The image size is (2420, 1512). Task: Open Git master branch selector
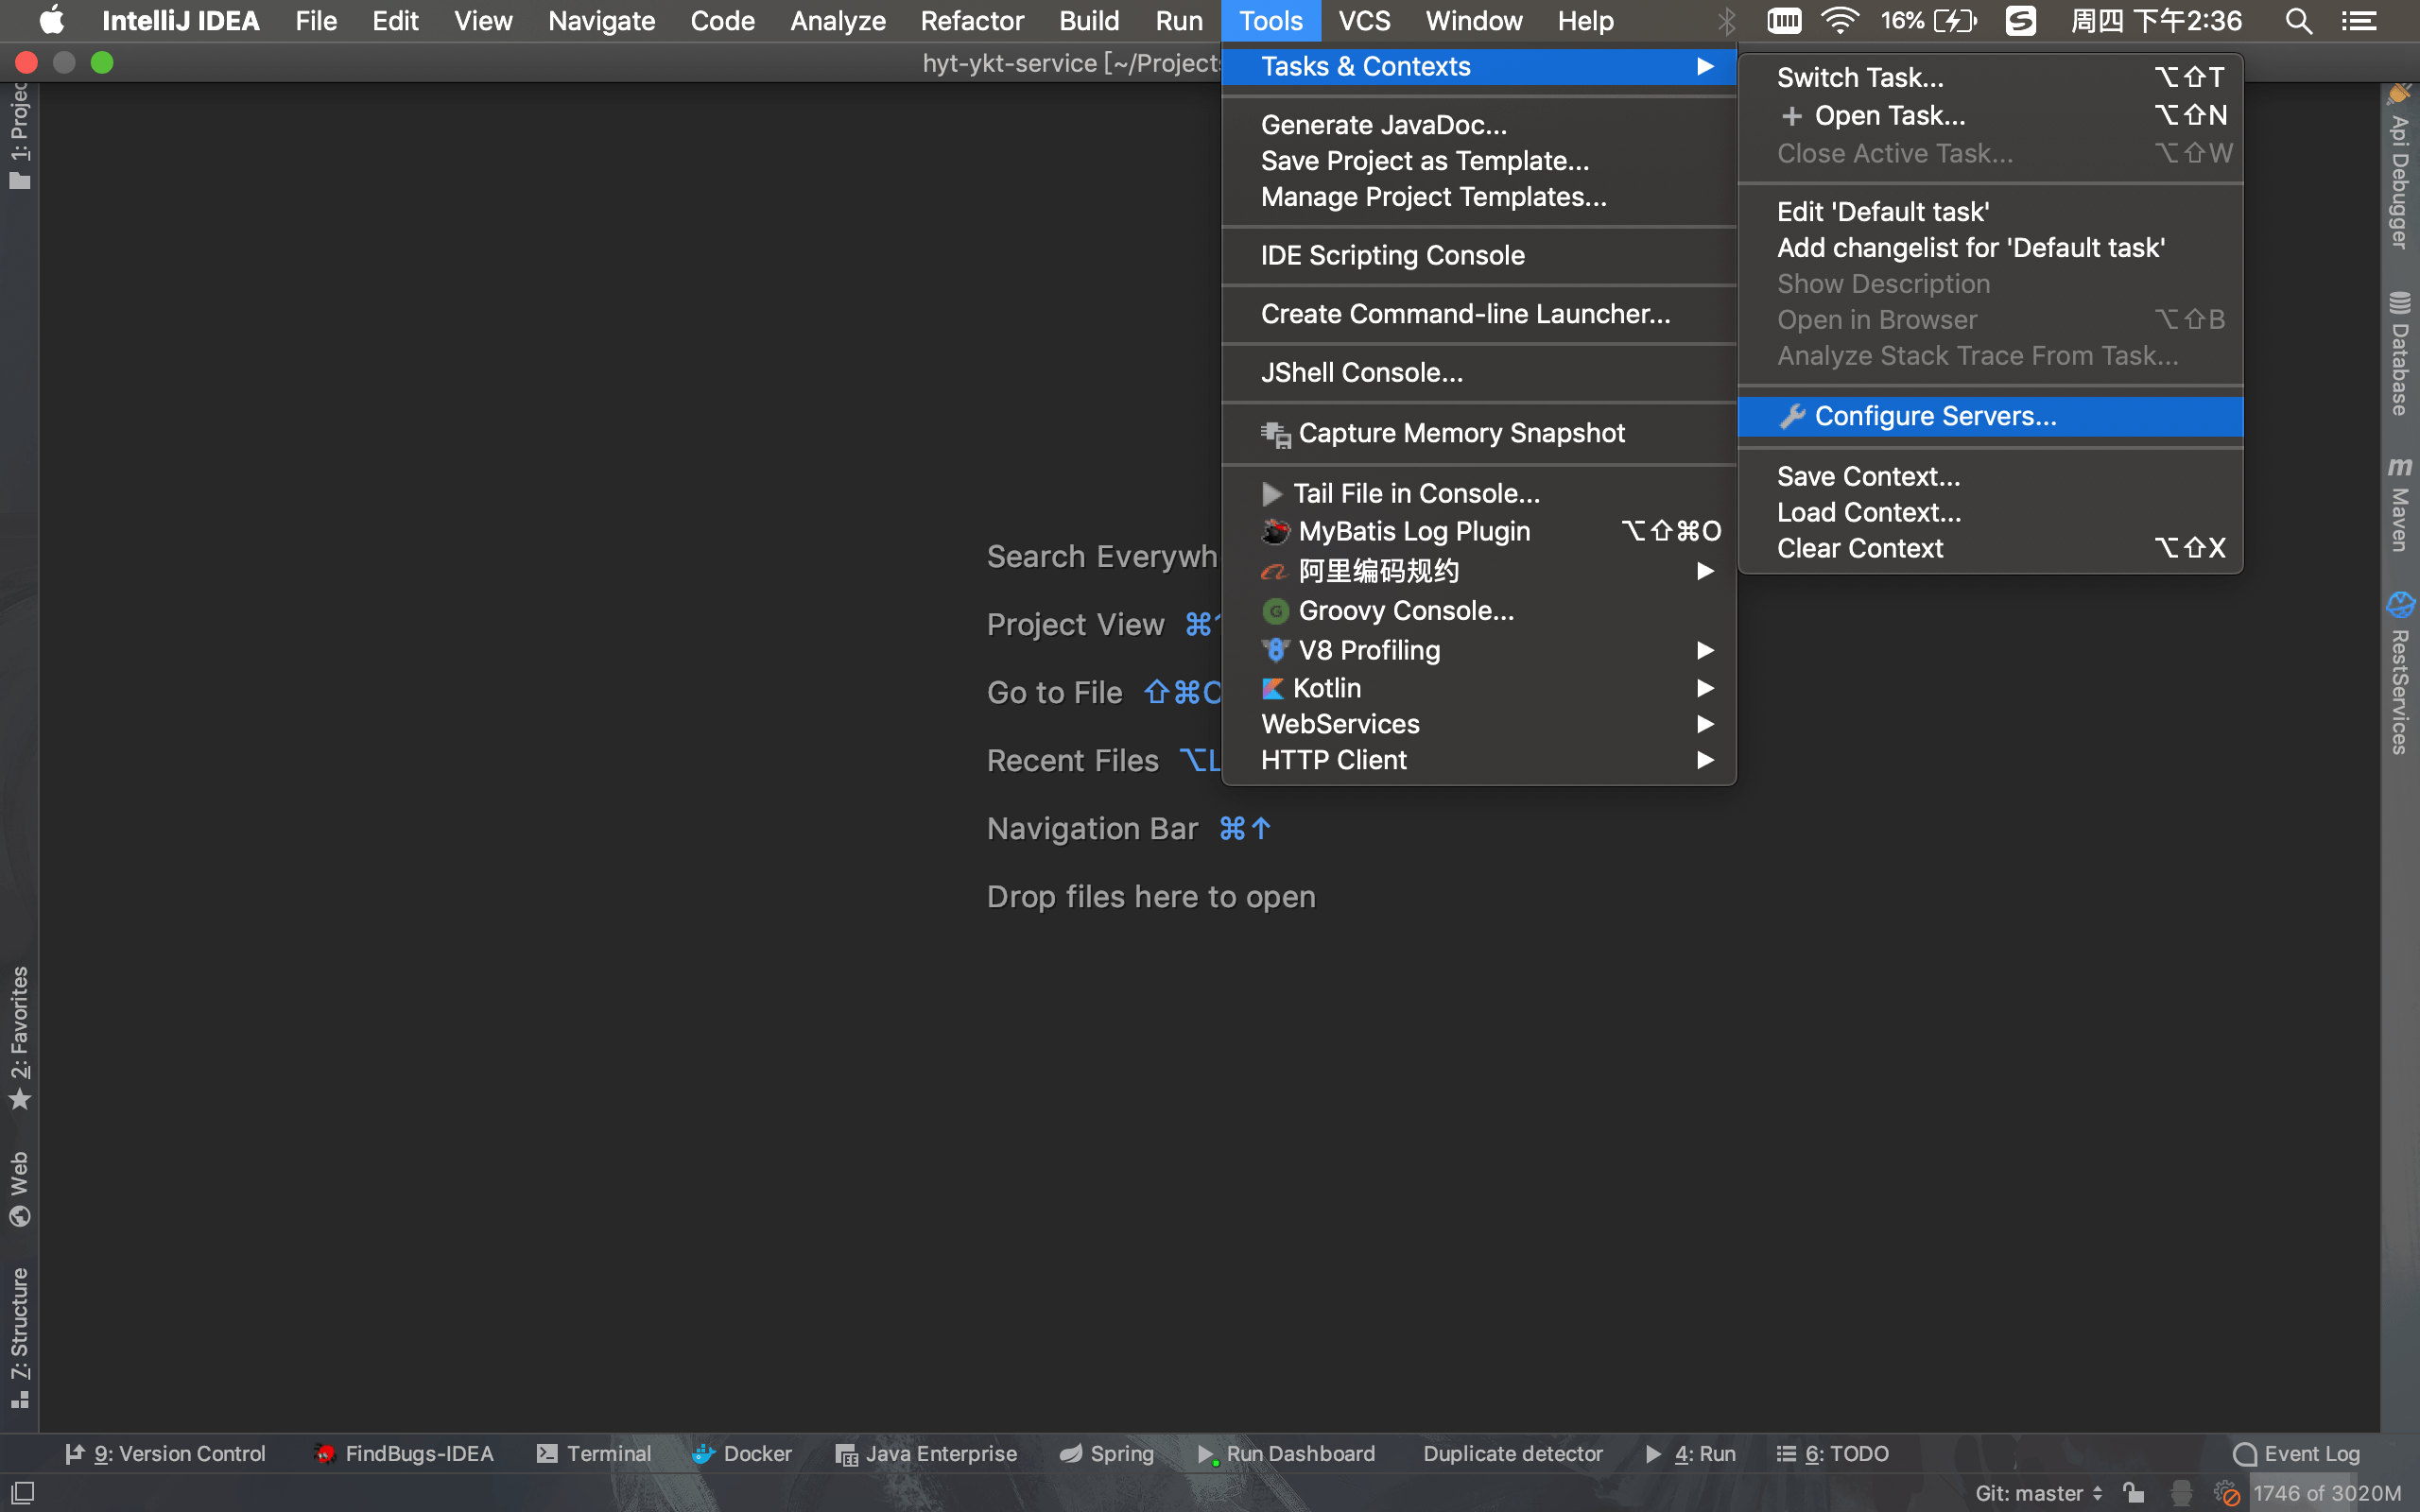(x=2038, y=1493)
